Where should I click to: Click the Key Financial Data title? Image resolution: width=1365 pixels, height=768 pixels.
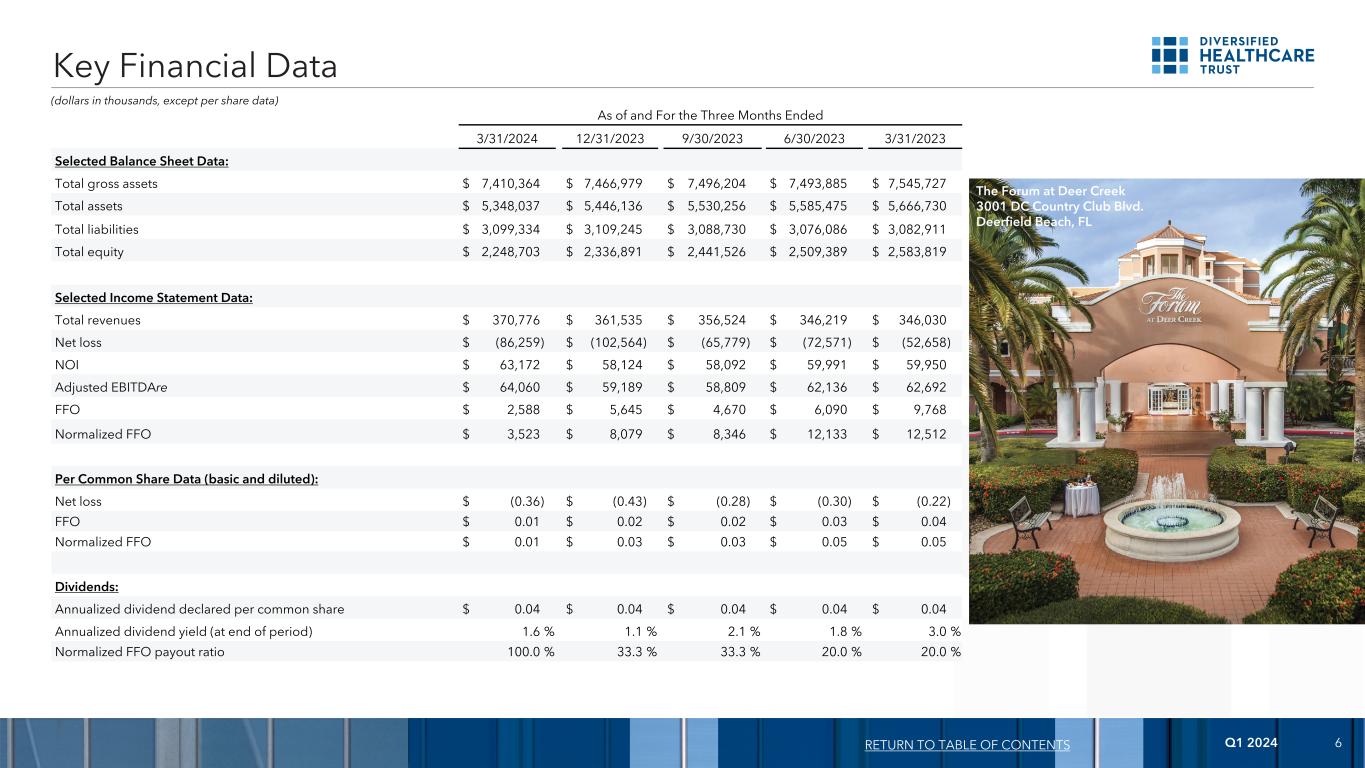tap(196, 66)
